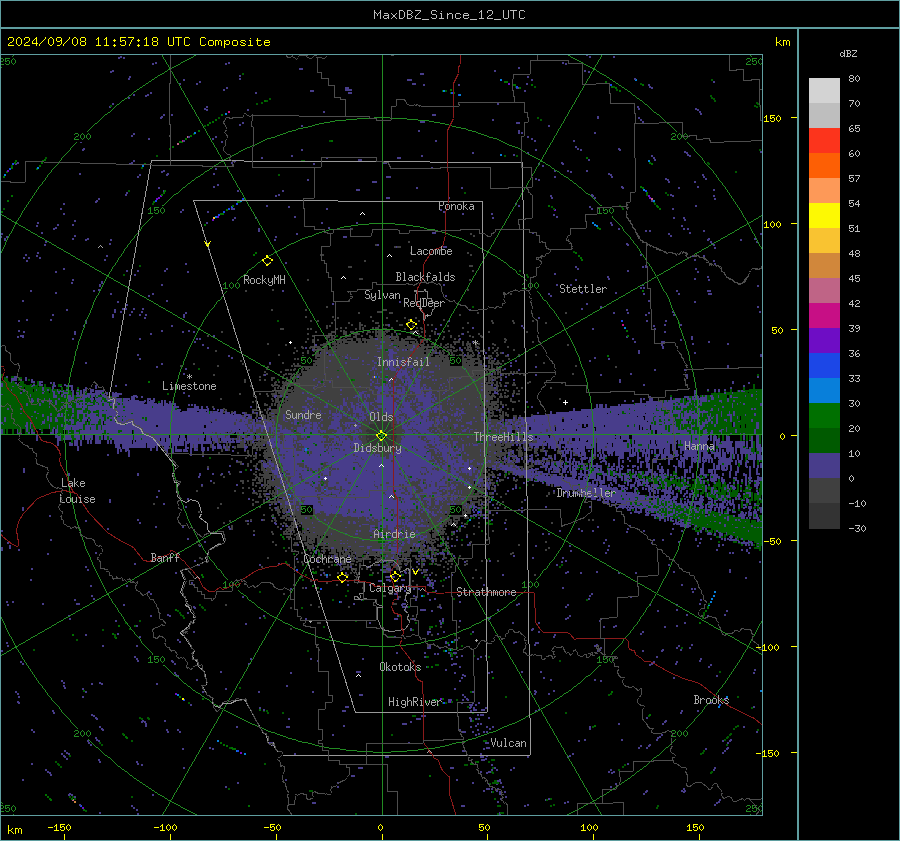
Task: Click the Okotoks town label
Action: tap(400, 667)
